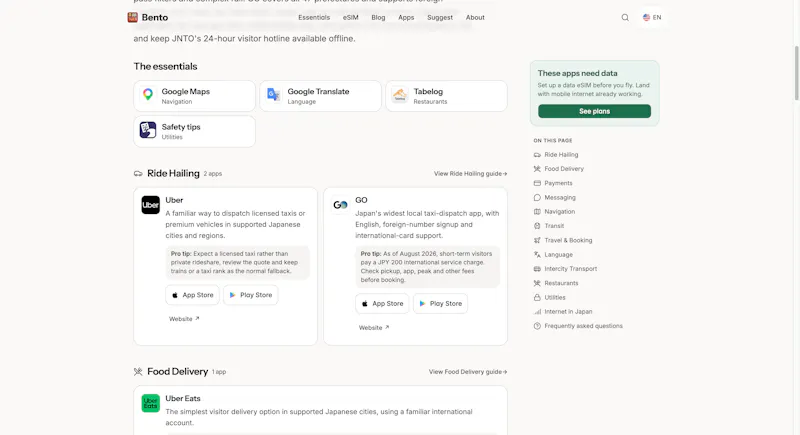Click the page vertical scrollbar thumb
The width and height of the screenshot is (800, 435).
click(x=796, y=72)
